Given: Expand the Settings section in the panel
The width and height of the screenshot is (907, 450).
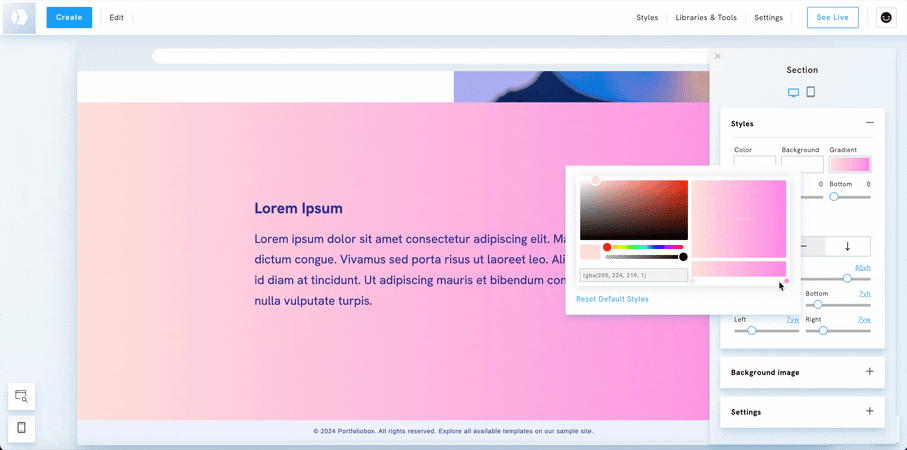Looking at the screenshot, I should (x=869, y=411).
